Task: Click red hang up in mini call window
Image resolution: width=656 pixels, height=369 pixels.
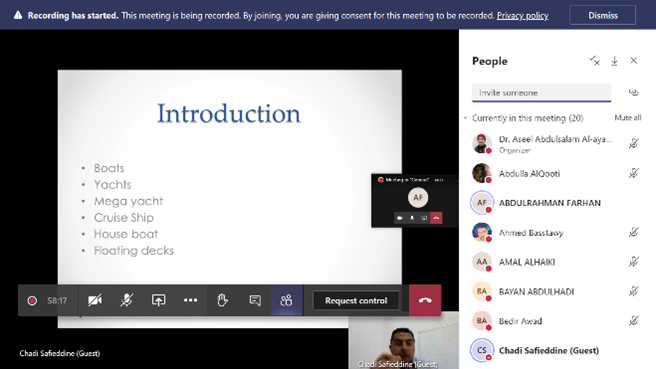Action: click(436, 218)
